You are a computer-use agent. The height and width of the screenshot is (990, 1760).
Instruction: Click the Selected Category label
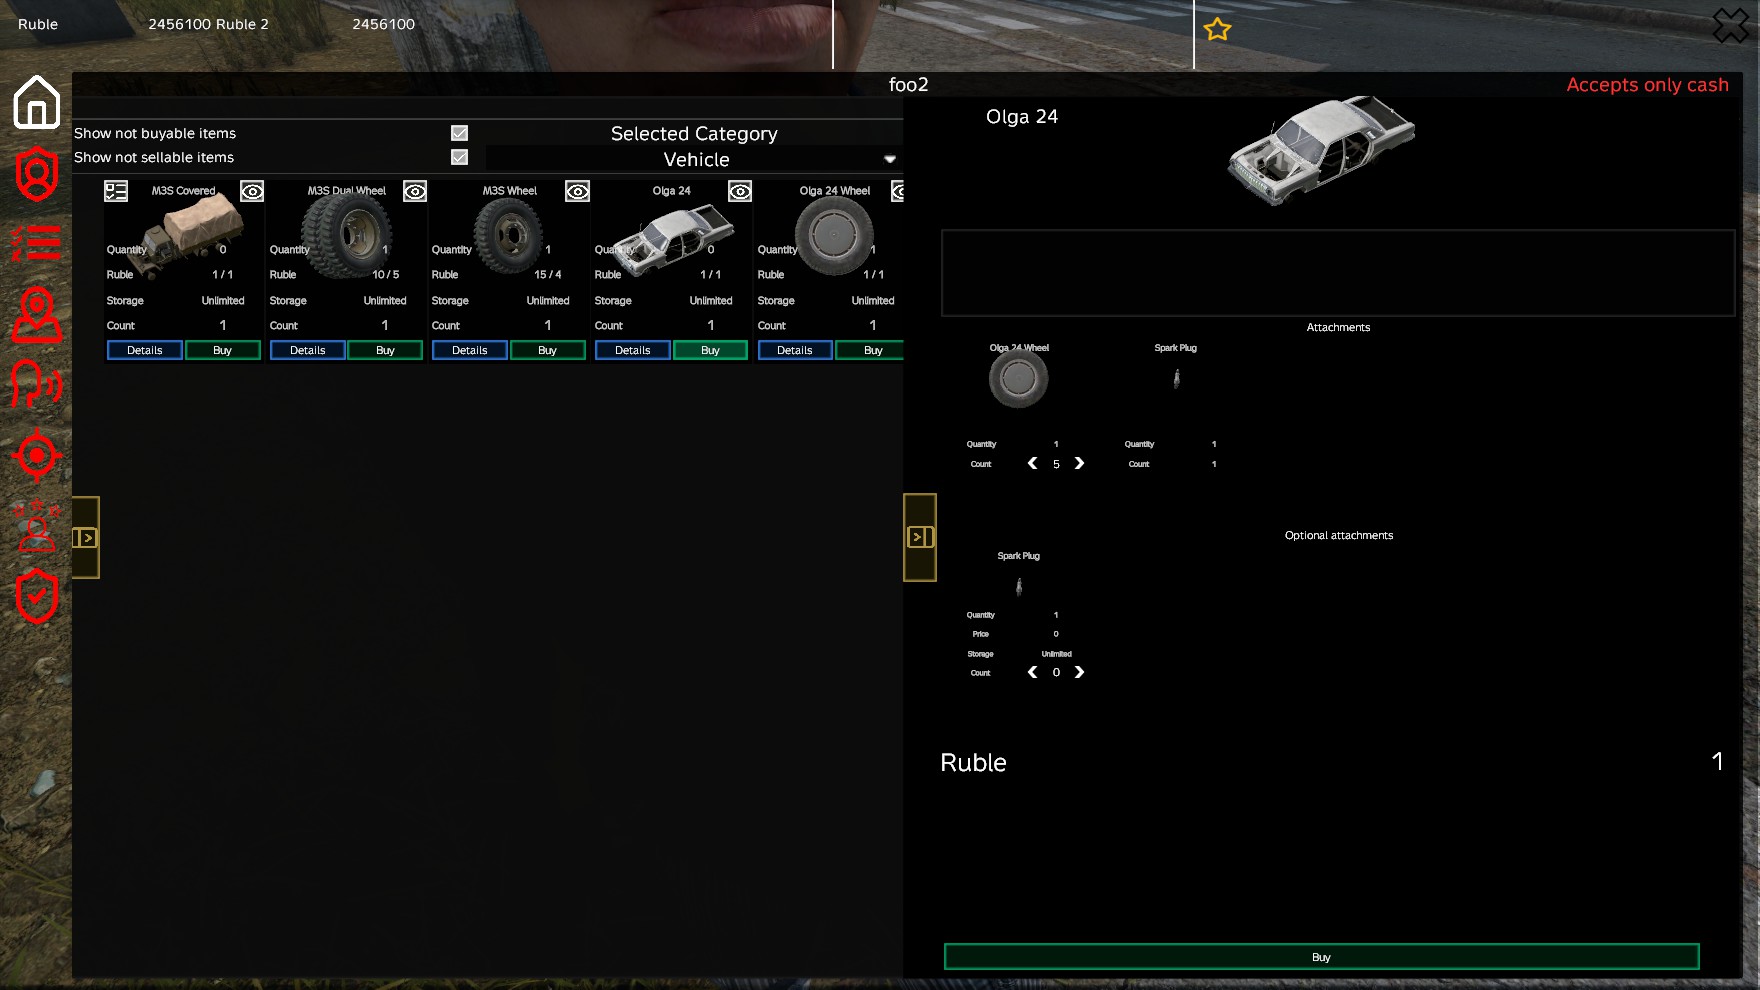[x=694, y=133]
